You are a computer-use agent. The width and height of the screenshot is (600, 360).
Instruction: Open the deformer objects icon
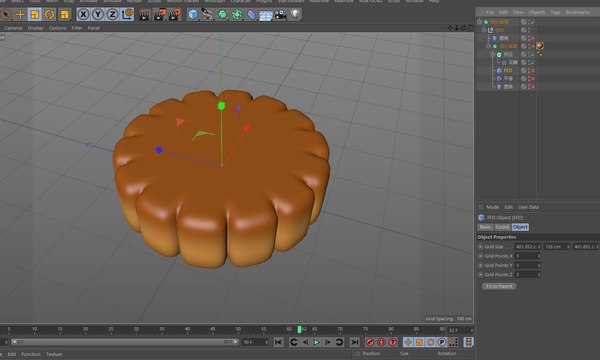pyautogui.click(x=251, y=15)
